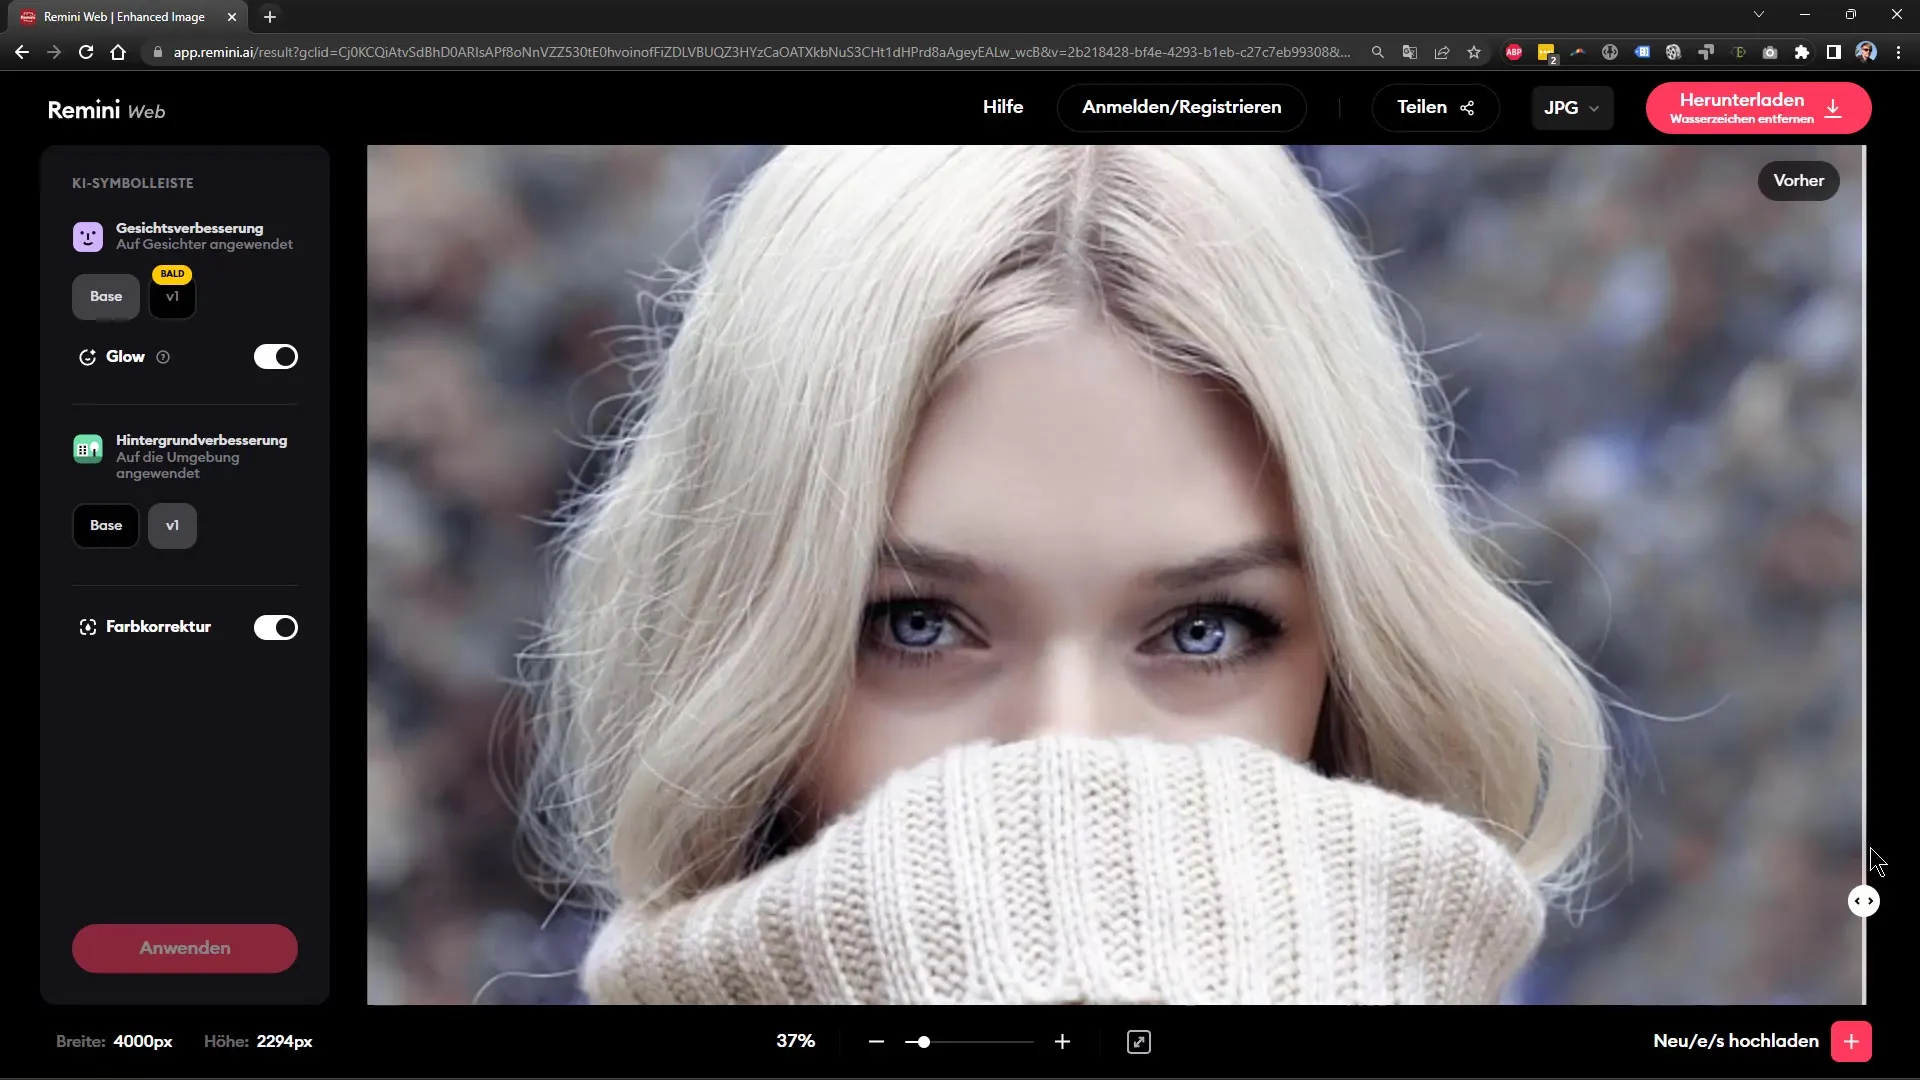Click the Teilen share button
Screen dimensions: 1920x1080
click(x=1435, y=108)
